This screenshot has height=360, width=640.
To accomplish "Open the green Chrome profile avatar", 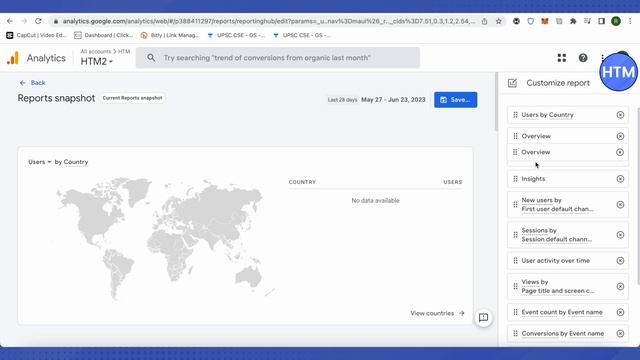I will click(x=616, y=21).
